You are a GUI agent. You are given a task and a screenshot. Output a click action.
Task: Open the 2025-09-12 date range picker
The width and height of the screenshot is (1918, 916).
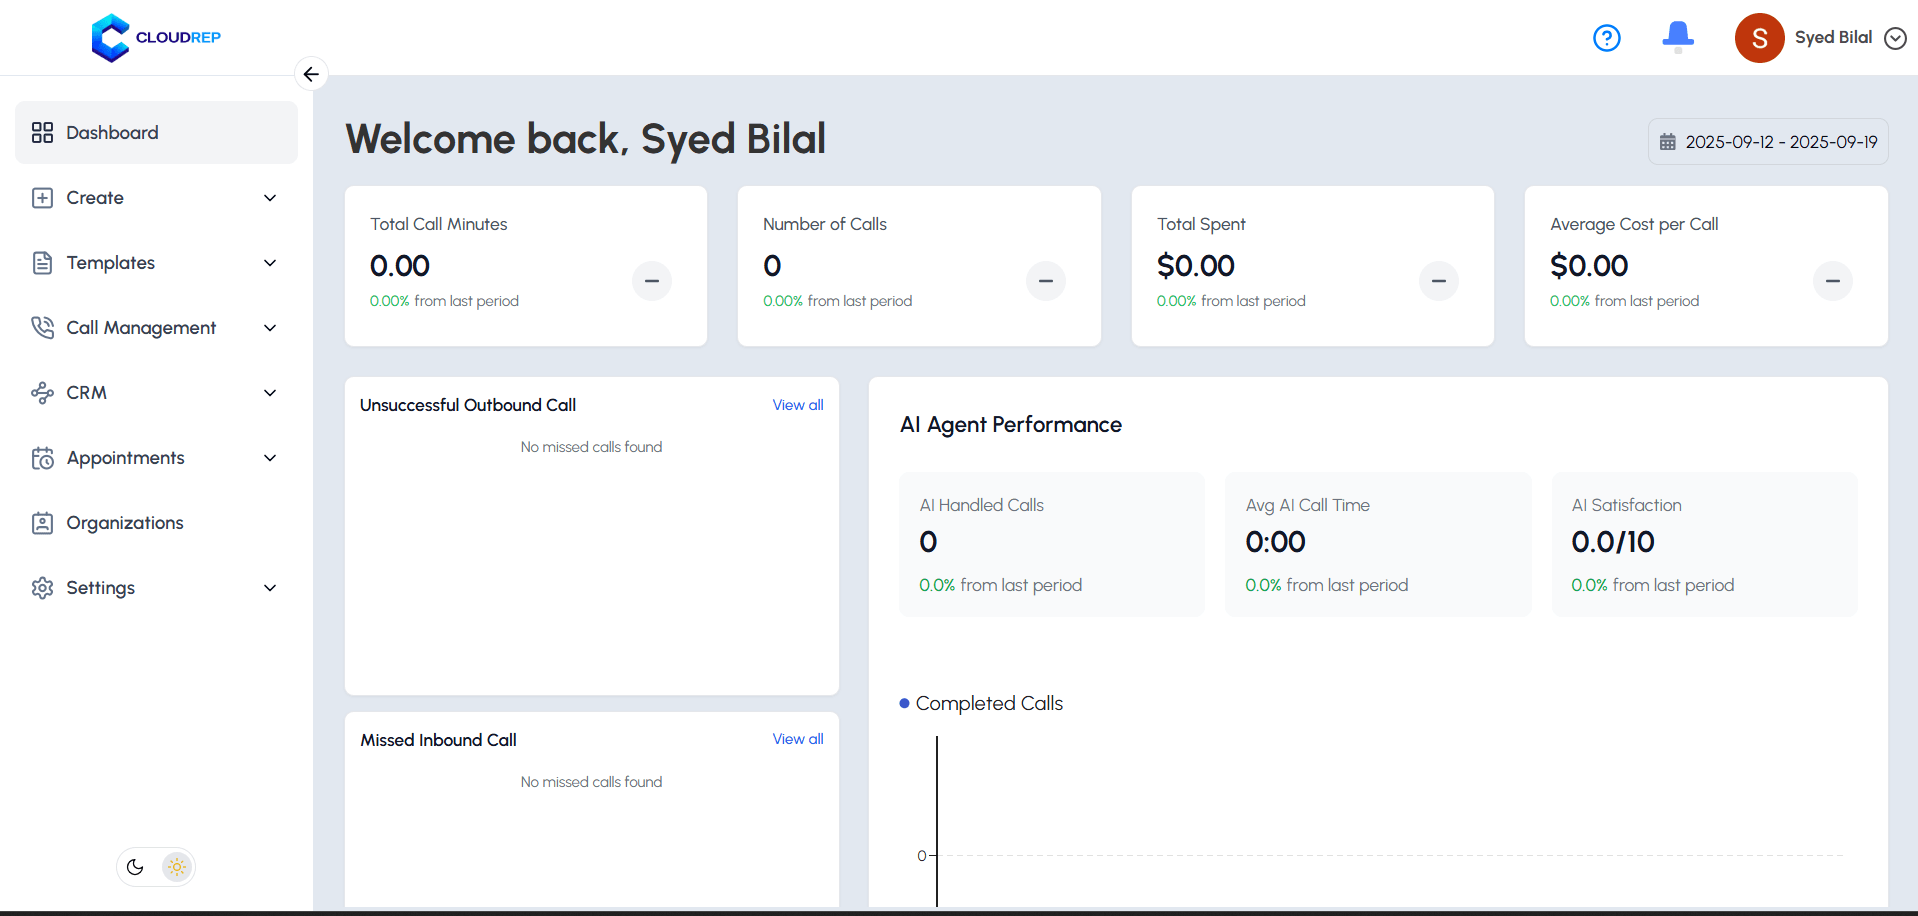[x=1767, y=141]
